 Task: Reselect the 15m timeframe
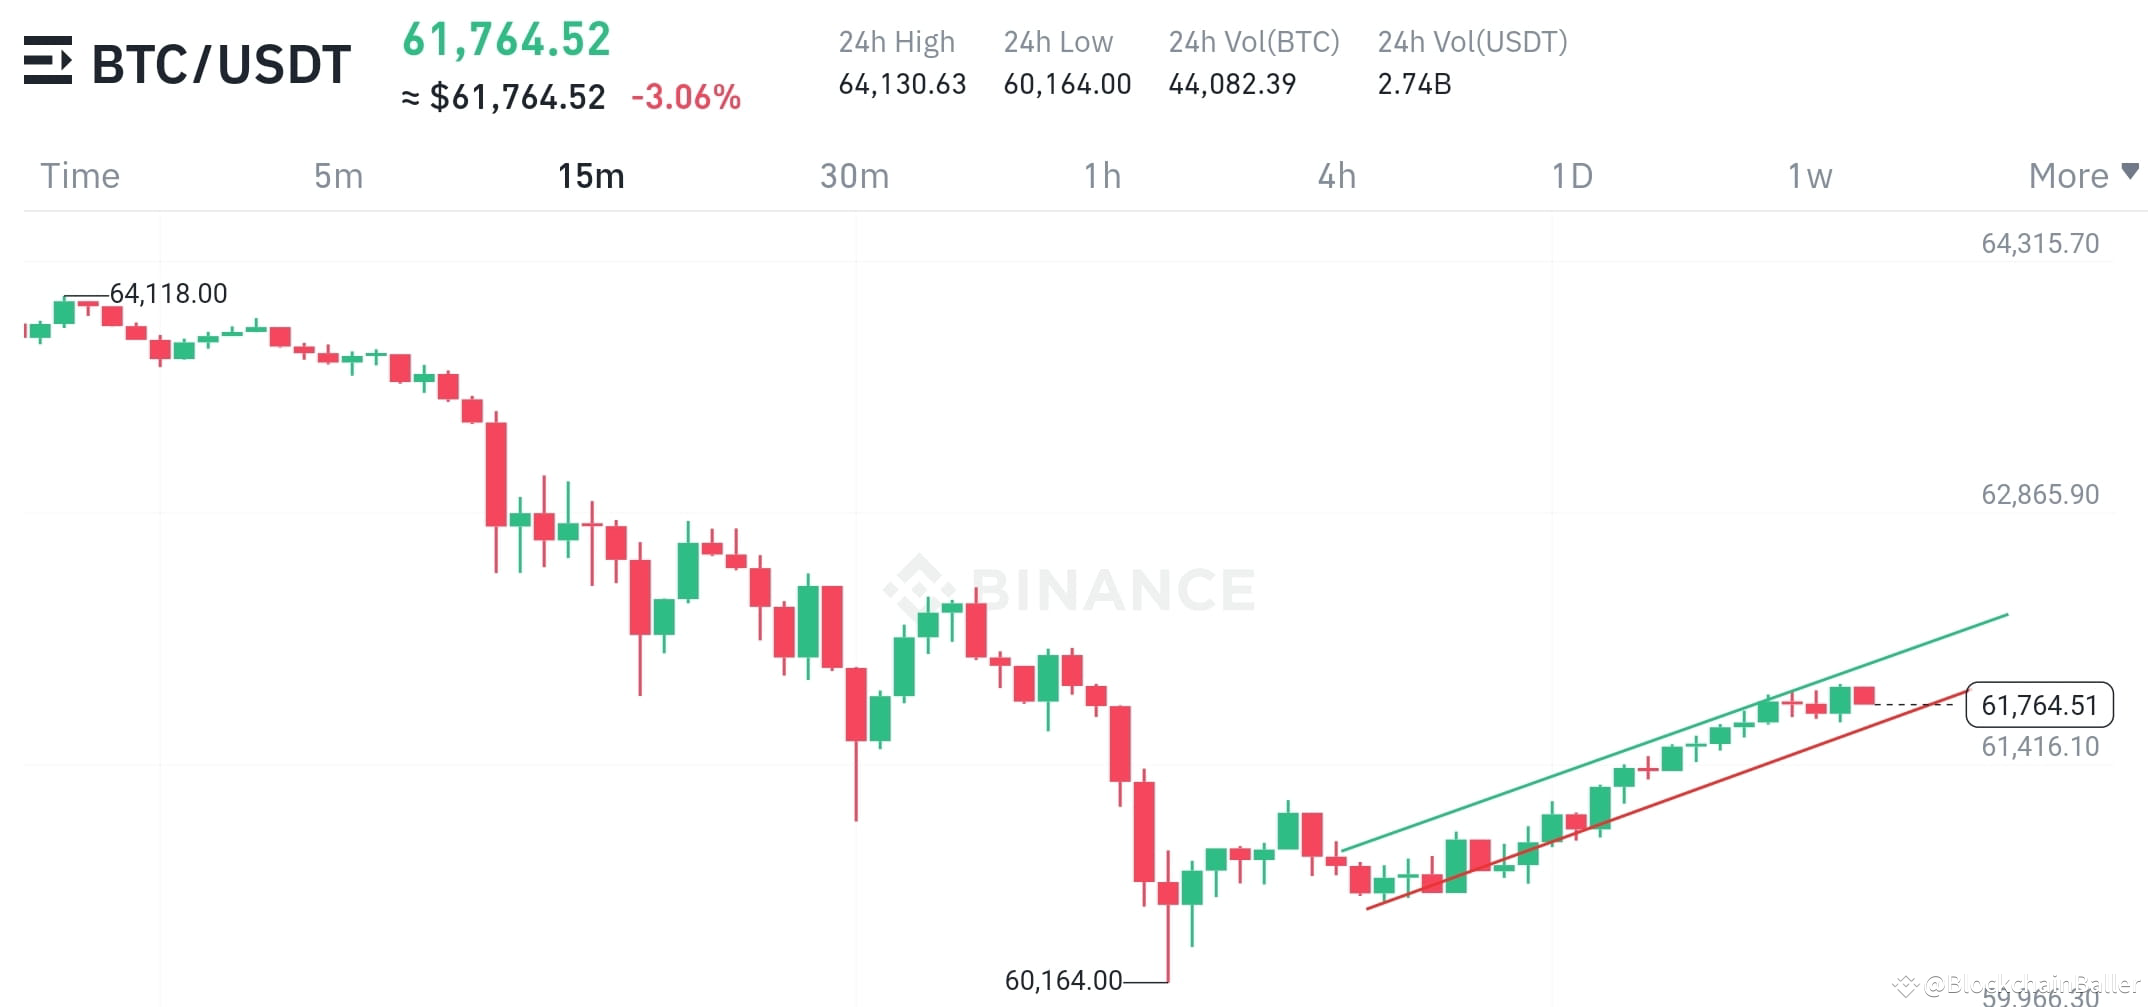pos(591,175)
